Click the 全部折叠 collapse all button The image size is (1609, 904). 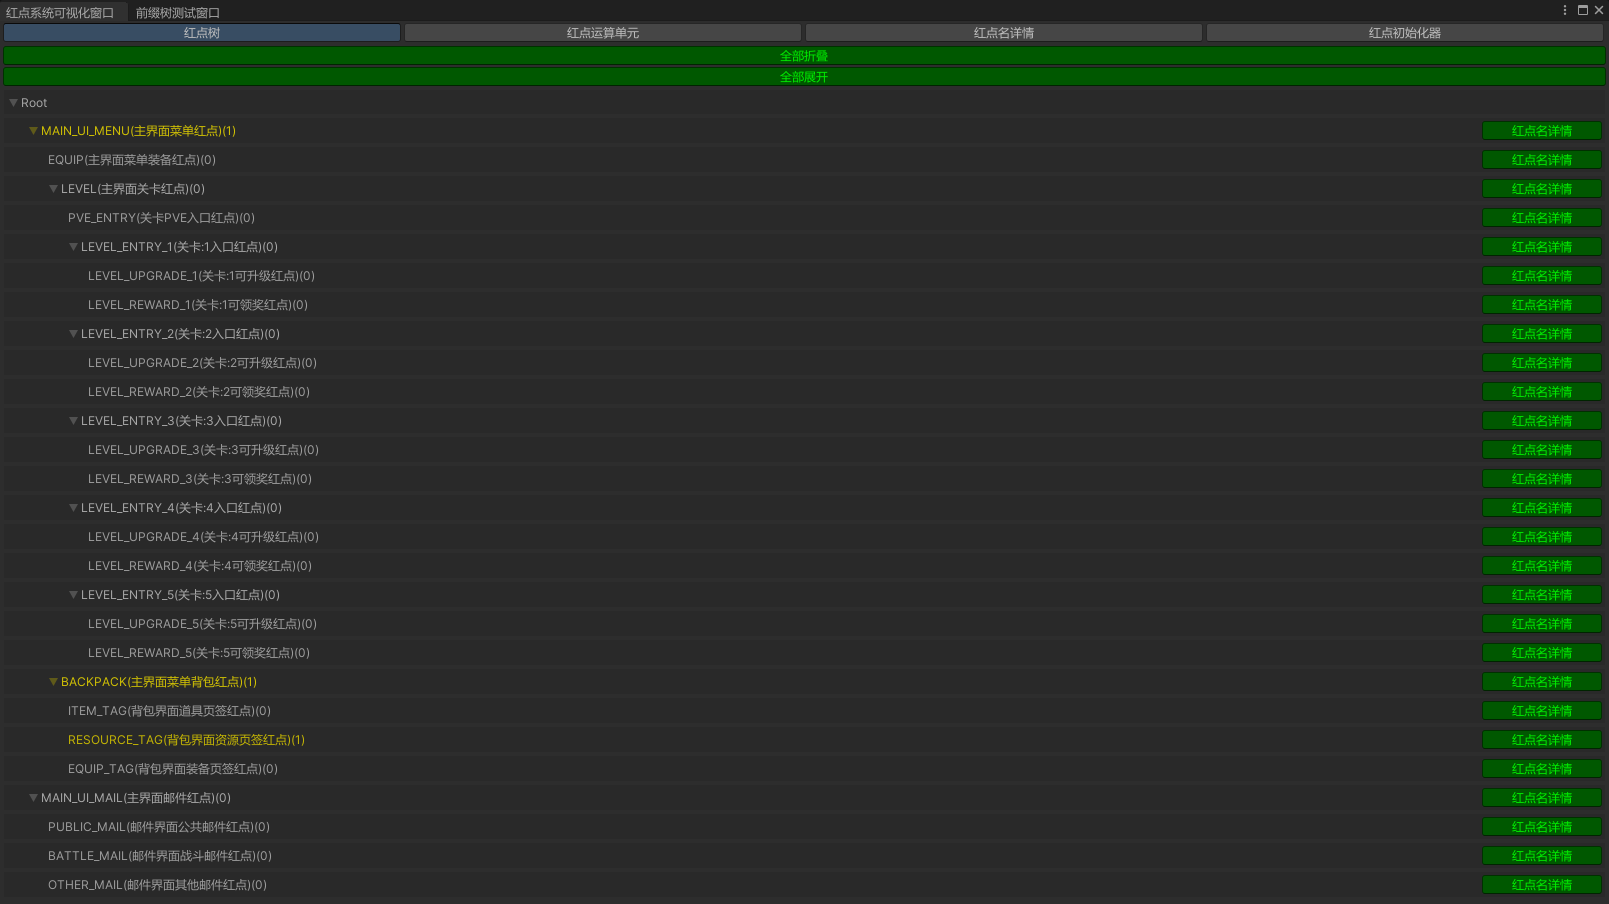[x=804, y=56]
